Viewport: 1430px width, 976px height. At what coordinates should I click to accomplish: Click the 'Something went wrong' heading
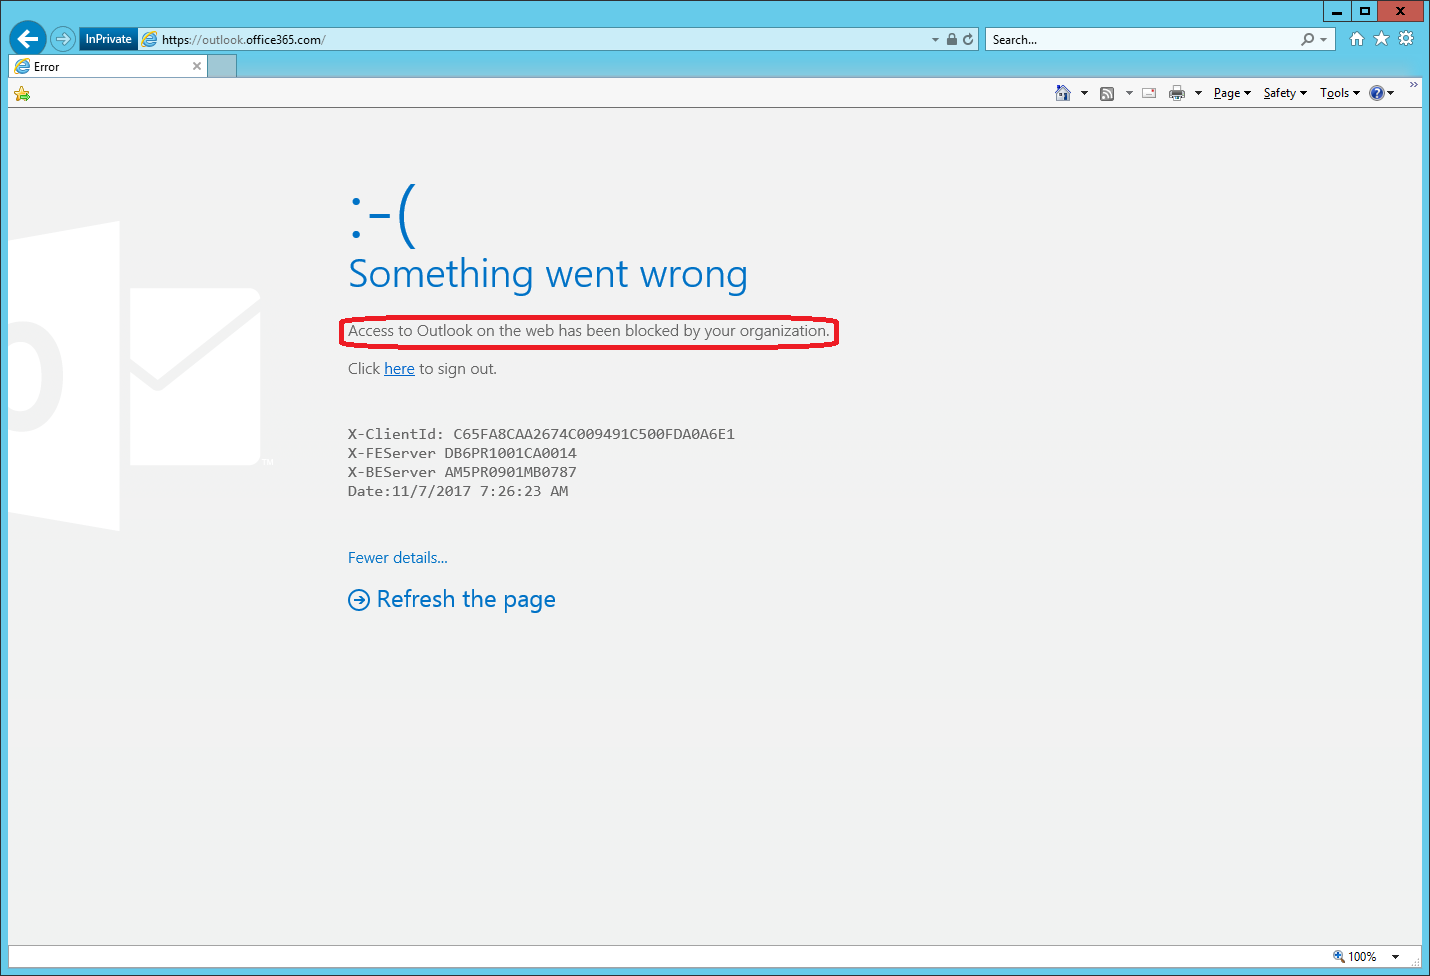[548, 274]
